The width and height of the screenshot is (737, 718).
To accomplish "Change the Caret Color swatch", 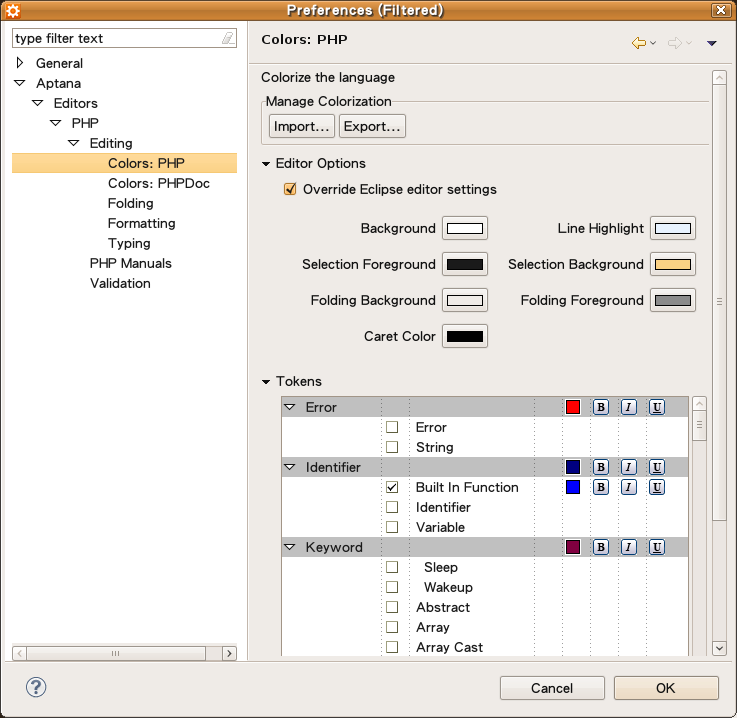I will 465,336.
